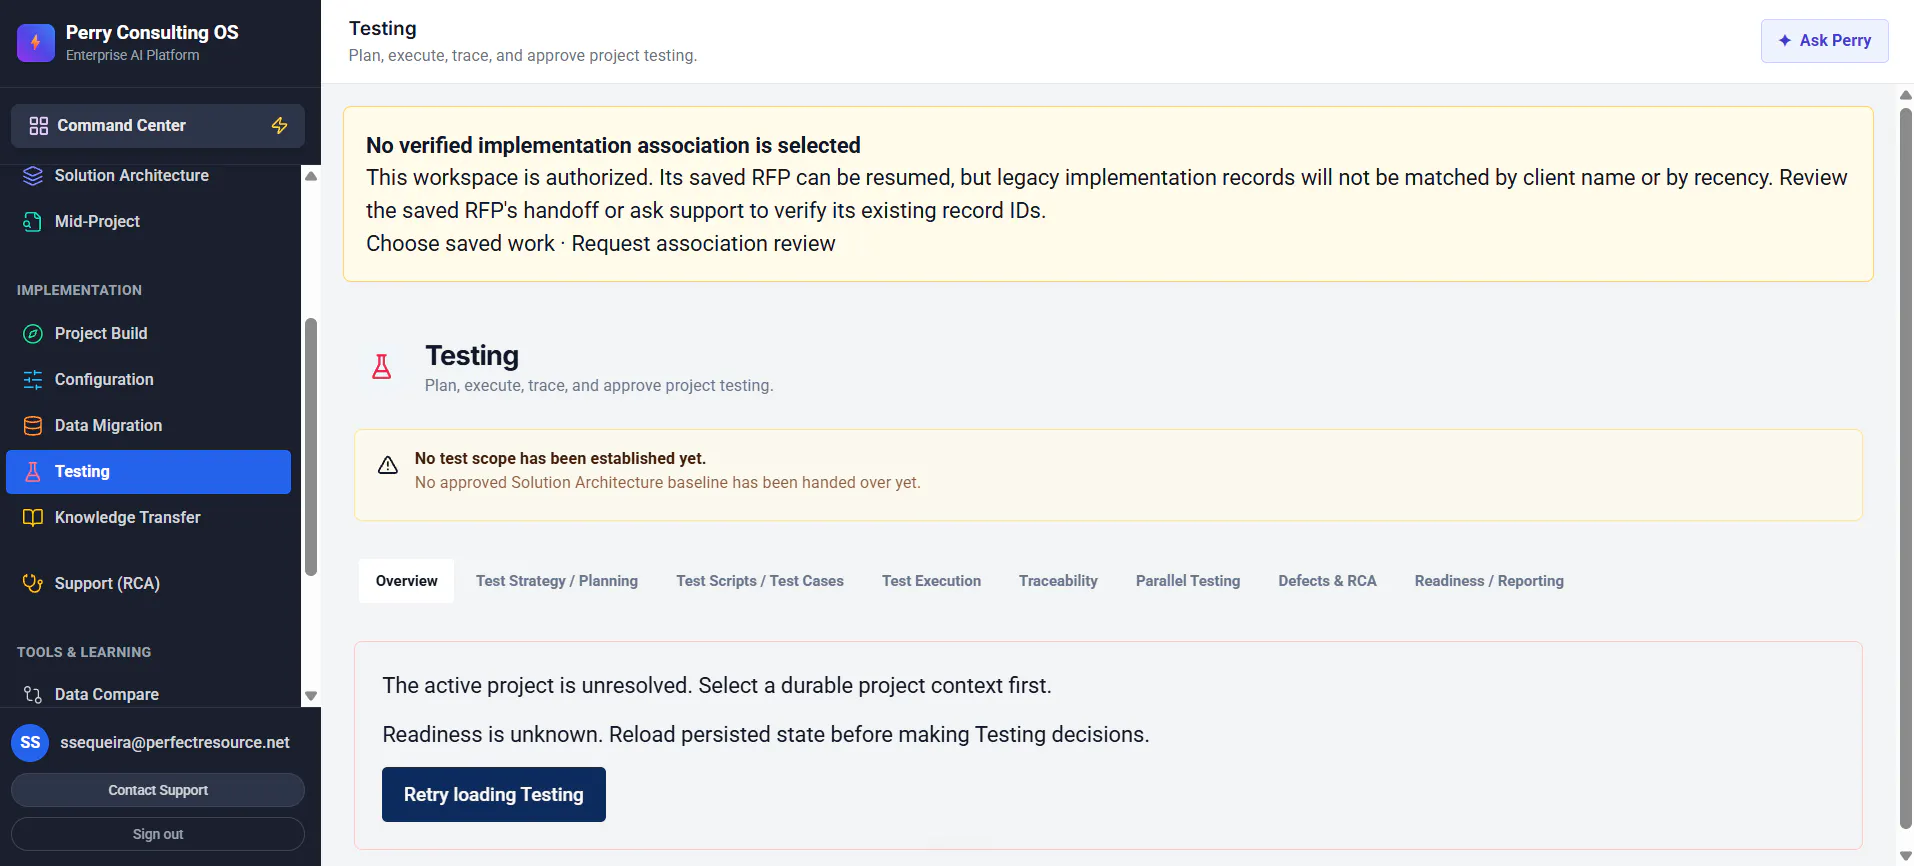Click the Choose saved work link
The image size is (1914, 866).
click(460, 243)
